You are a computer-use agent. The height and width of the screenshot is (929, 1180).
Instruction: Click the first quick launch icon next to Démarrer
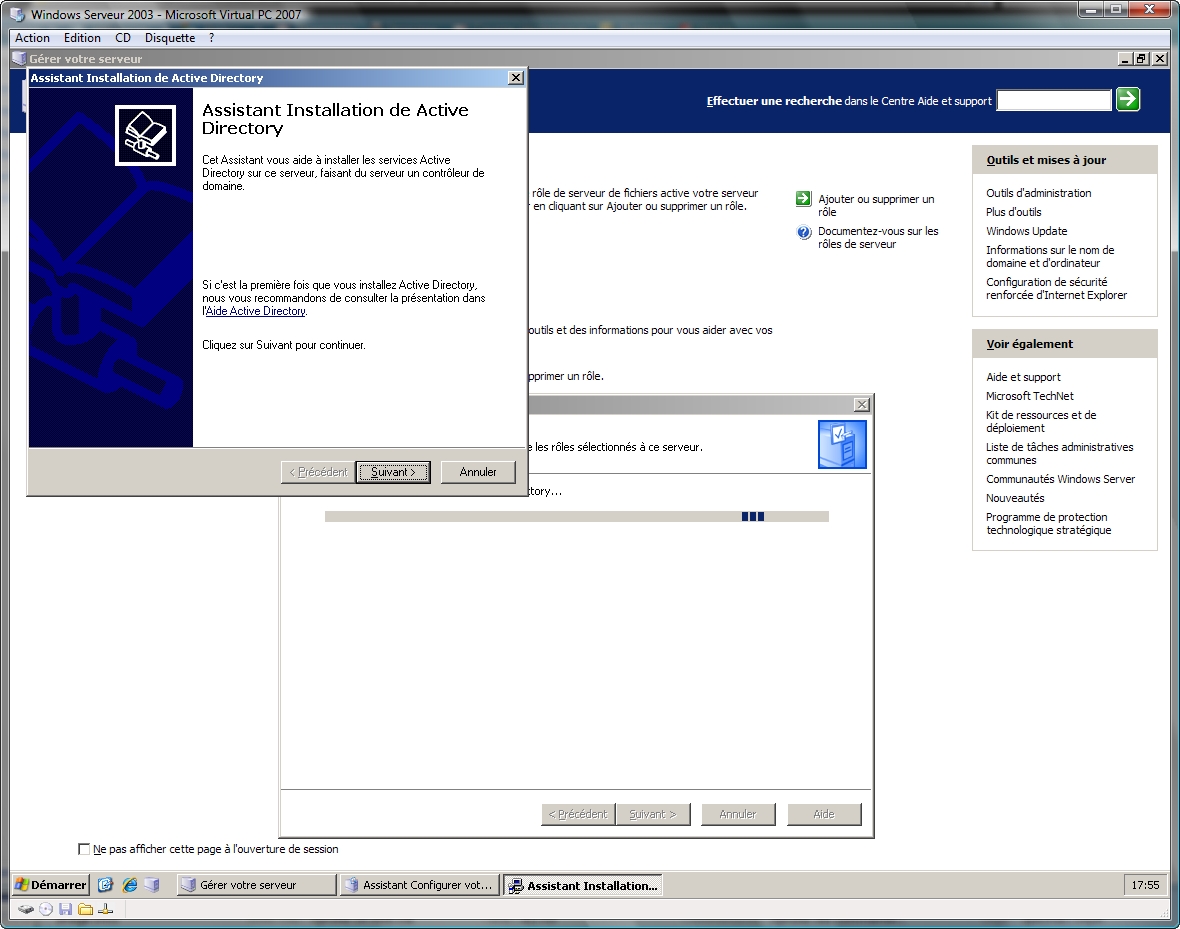tap(105, 885)
